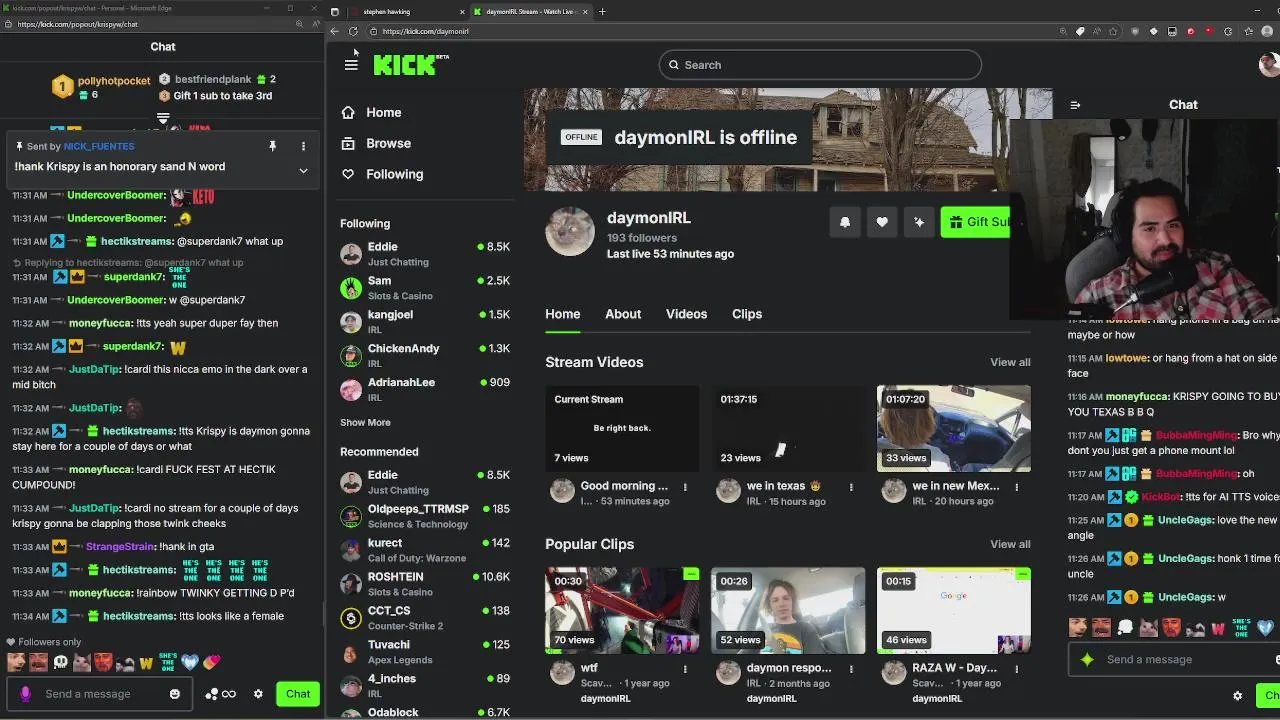Click View all for Popular Clips
Screen dimensions: 1280x720
point(1010,544)
